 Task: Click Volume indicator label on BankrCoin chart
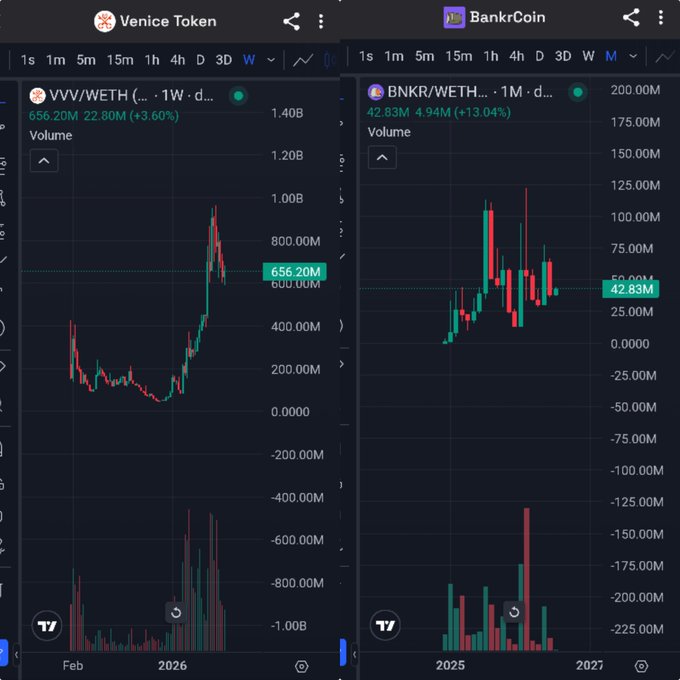389,132
